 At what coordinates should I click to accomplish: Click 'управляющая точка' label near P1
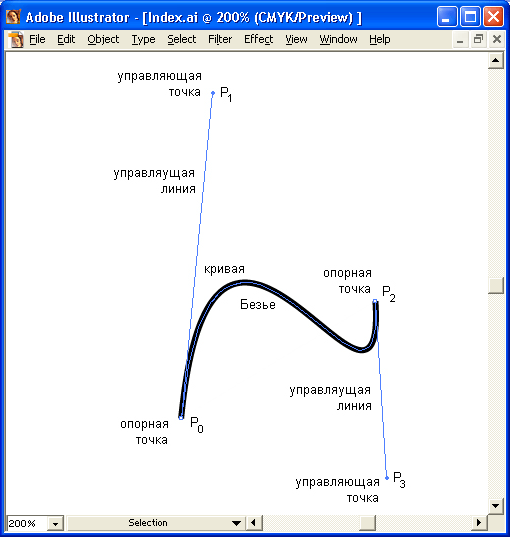tap(159, 84)
